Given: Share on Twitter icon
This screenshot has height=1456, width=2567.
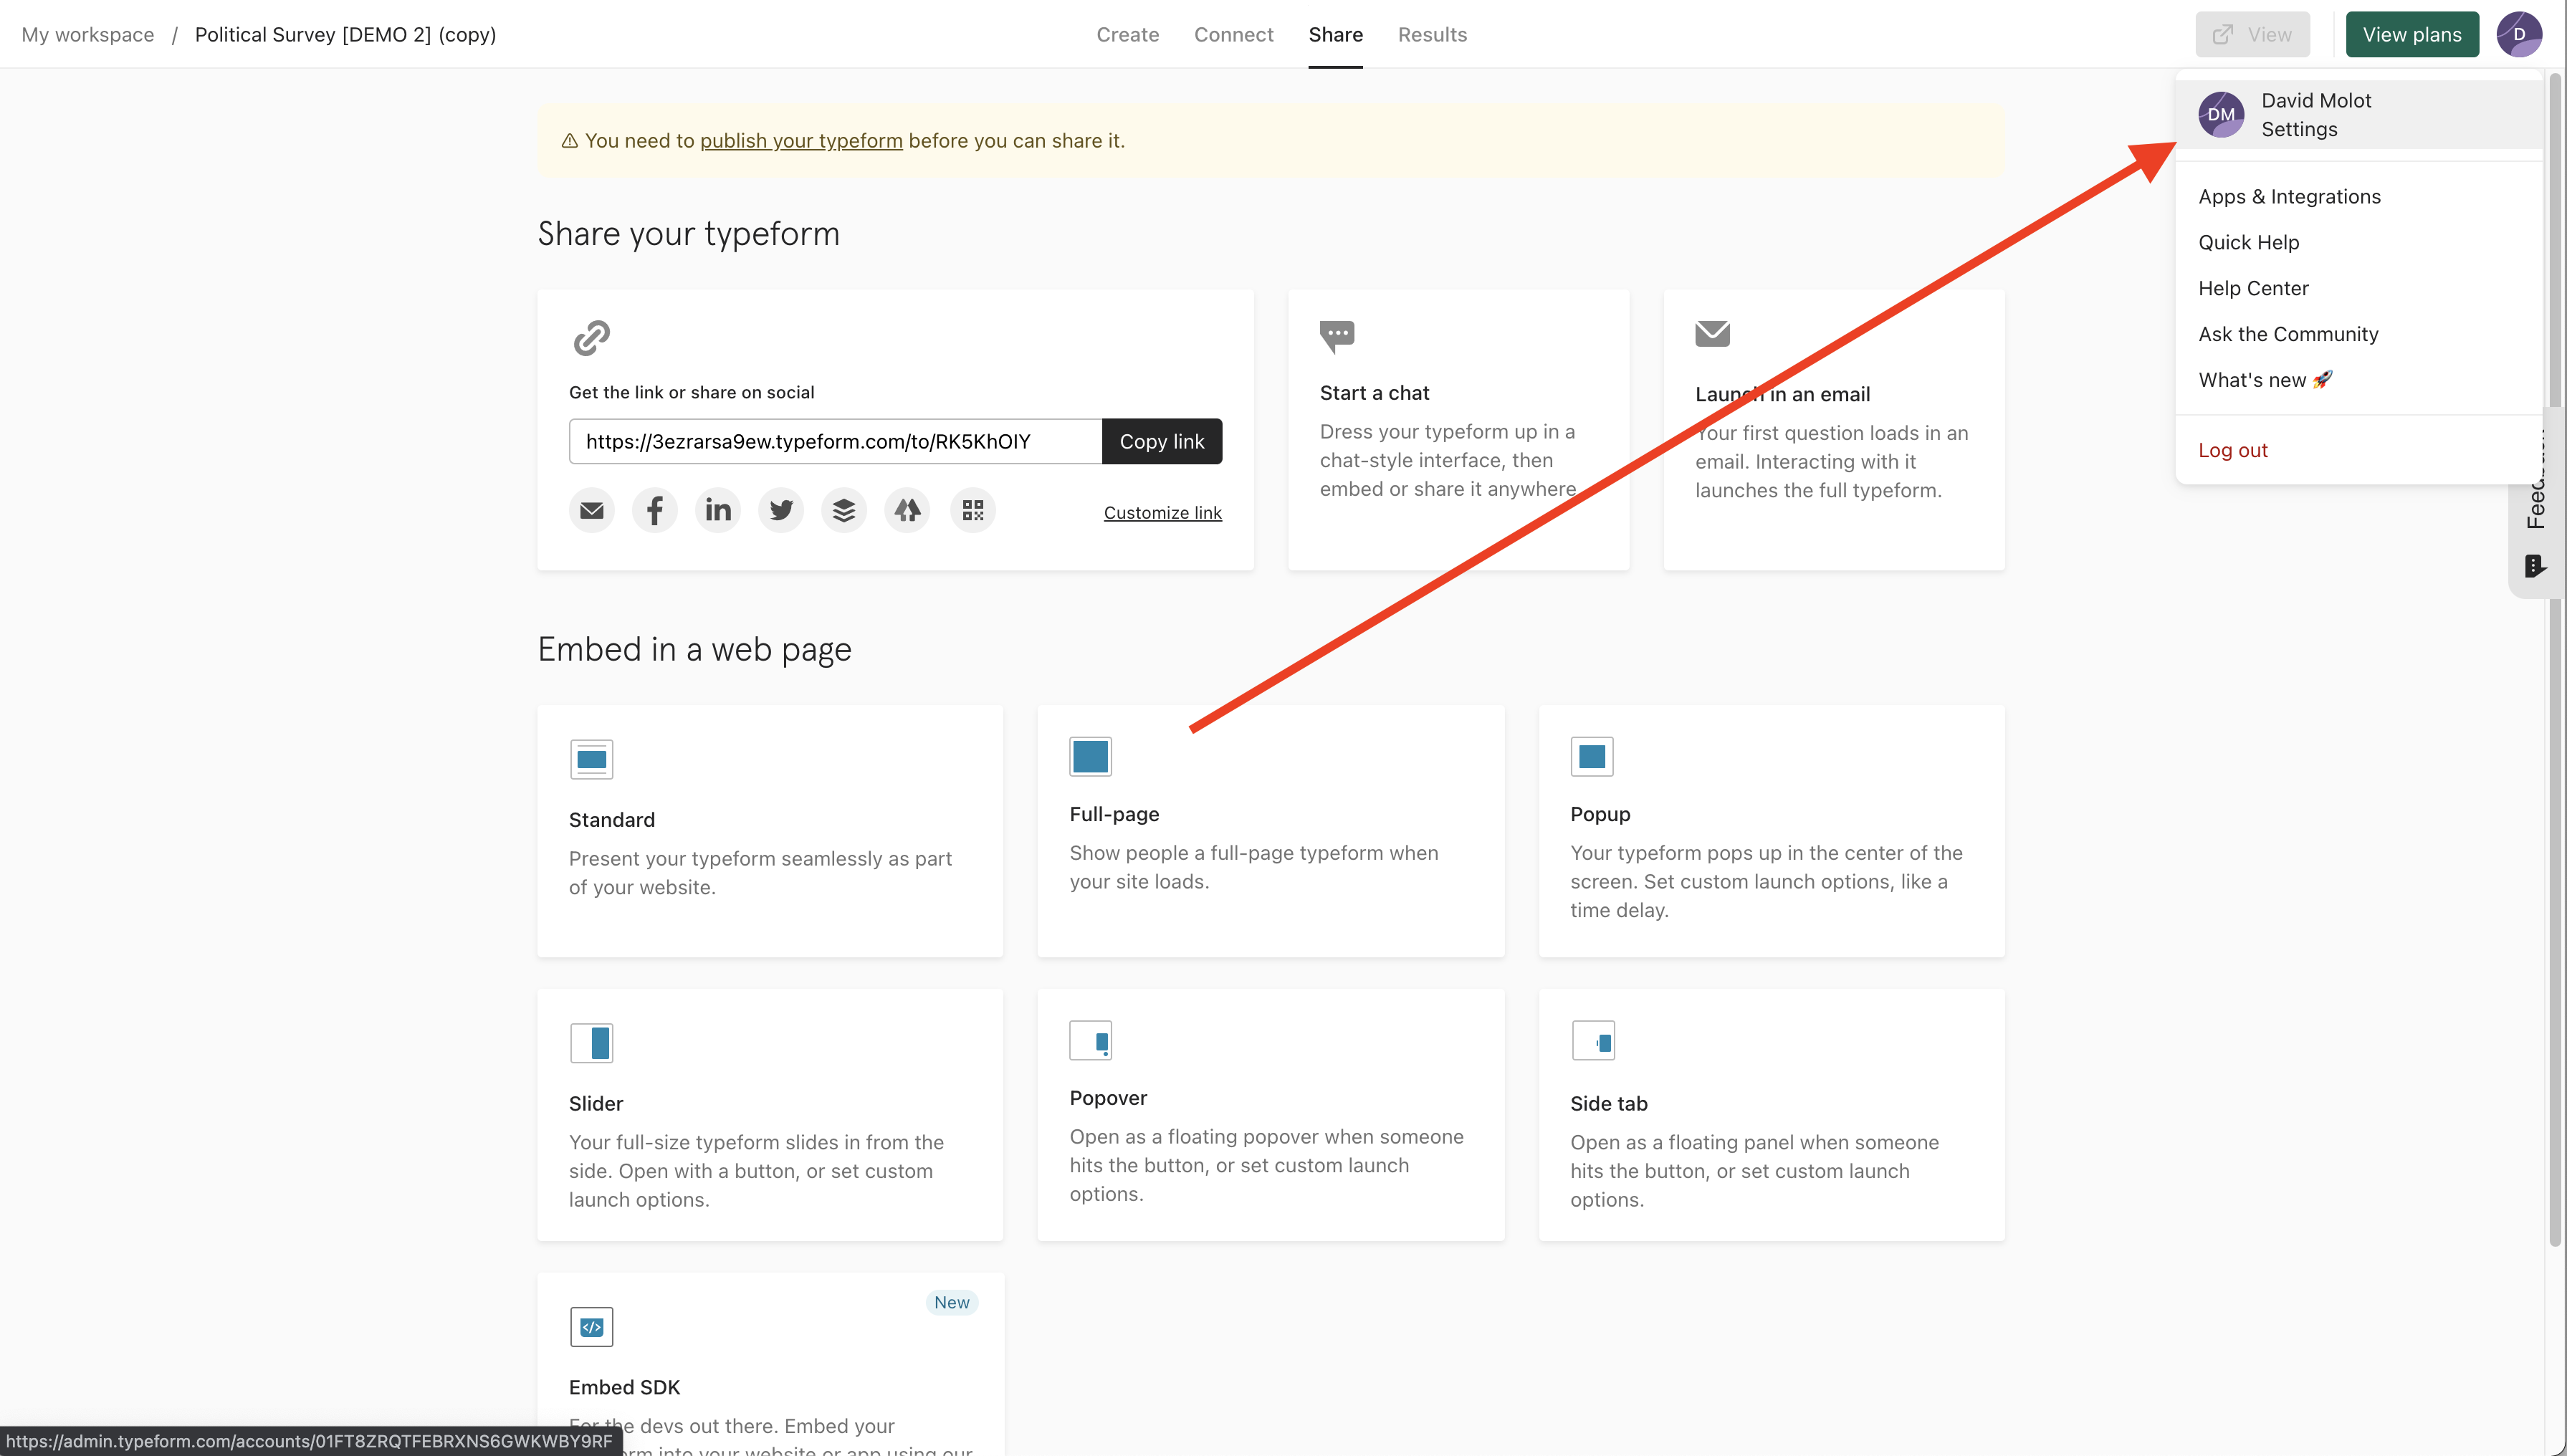Looking at the screenshot, I should pyautogui.click(x=781, y=511).
